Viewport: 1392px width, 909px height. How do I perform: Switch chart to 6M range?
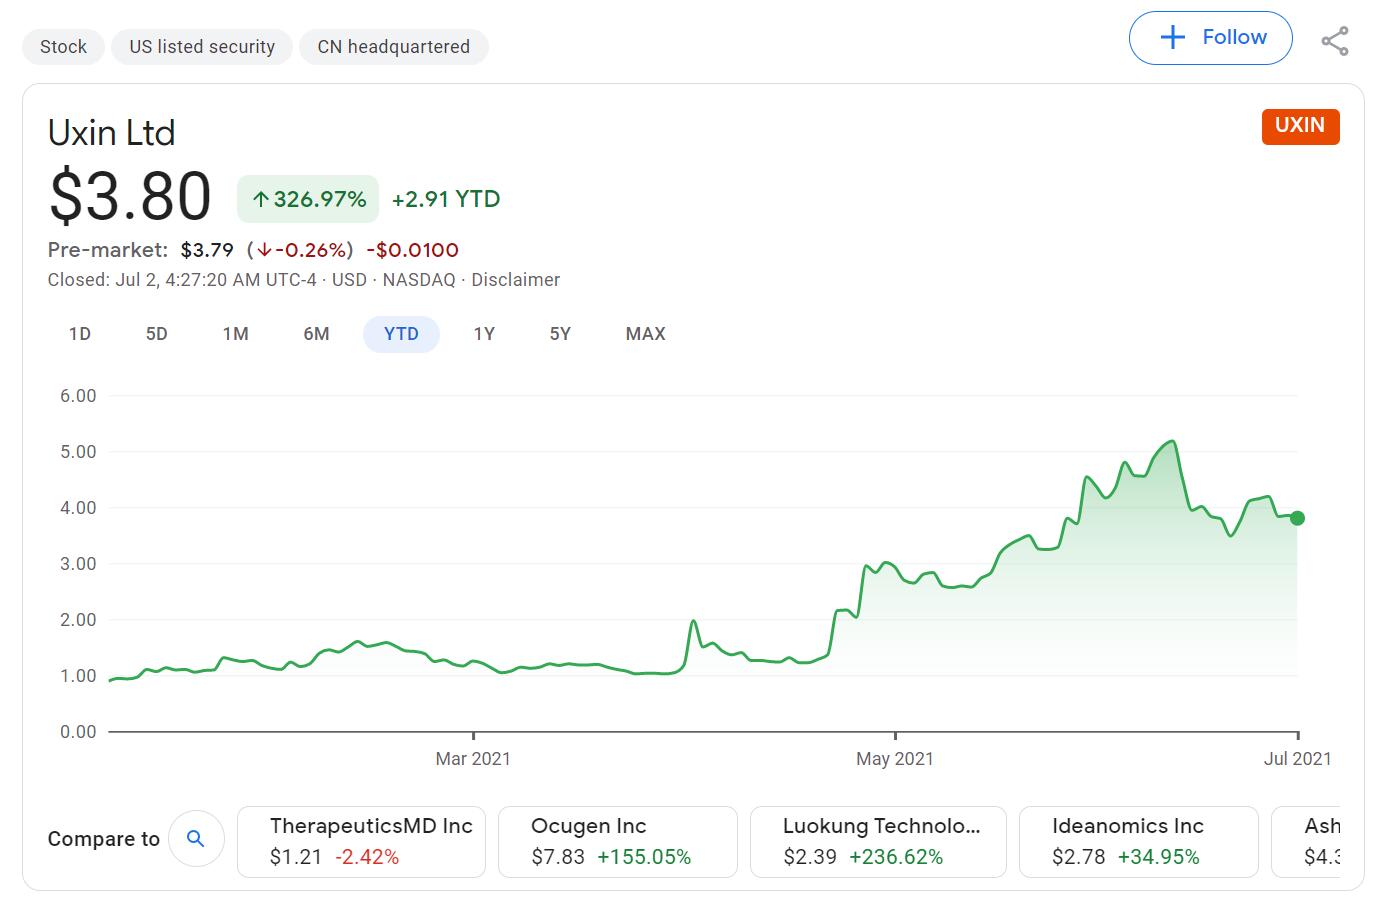316,334
